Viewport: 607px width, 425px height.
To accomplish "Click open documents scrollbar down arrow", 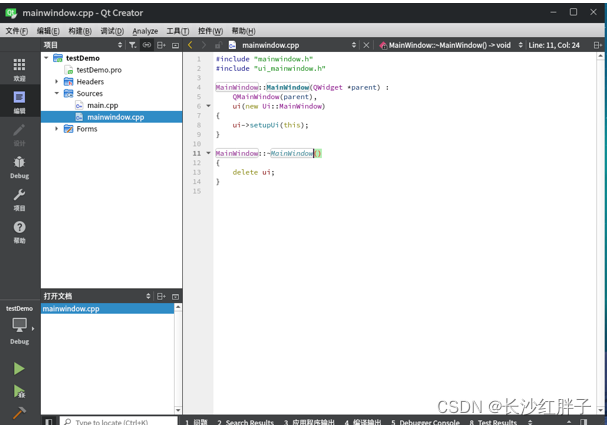I will click(x=178, y=410).
